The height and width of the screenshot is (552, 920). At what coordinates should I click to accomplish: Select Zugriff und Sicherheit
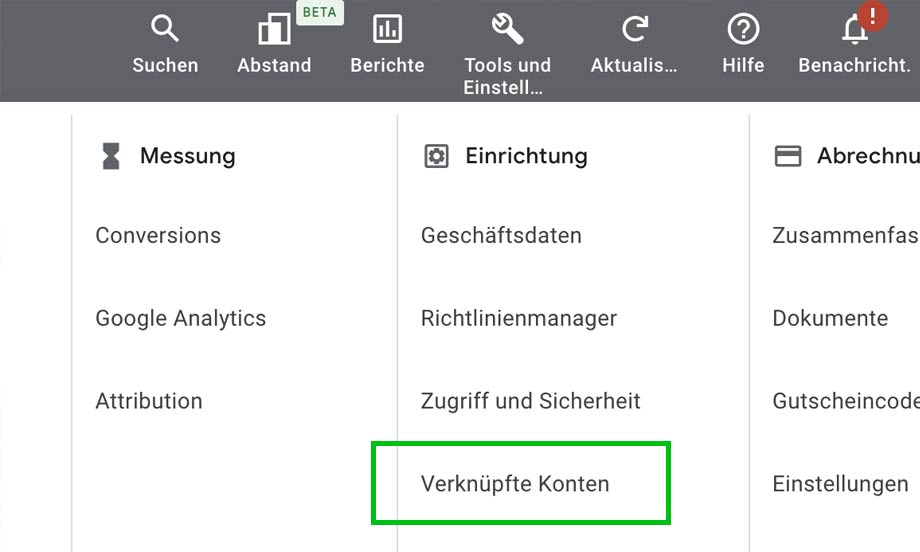point(531,401)
